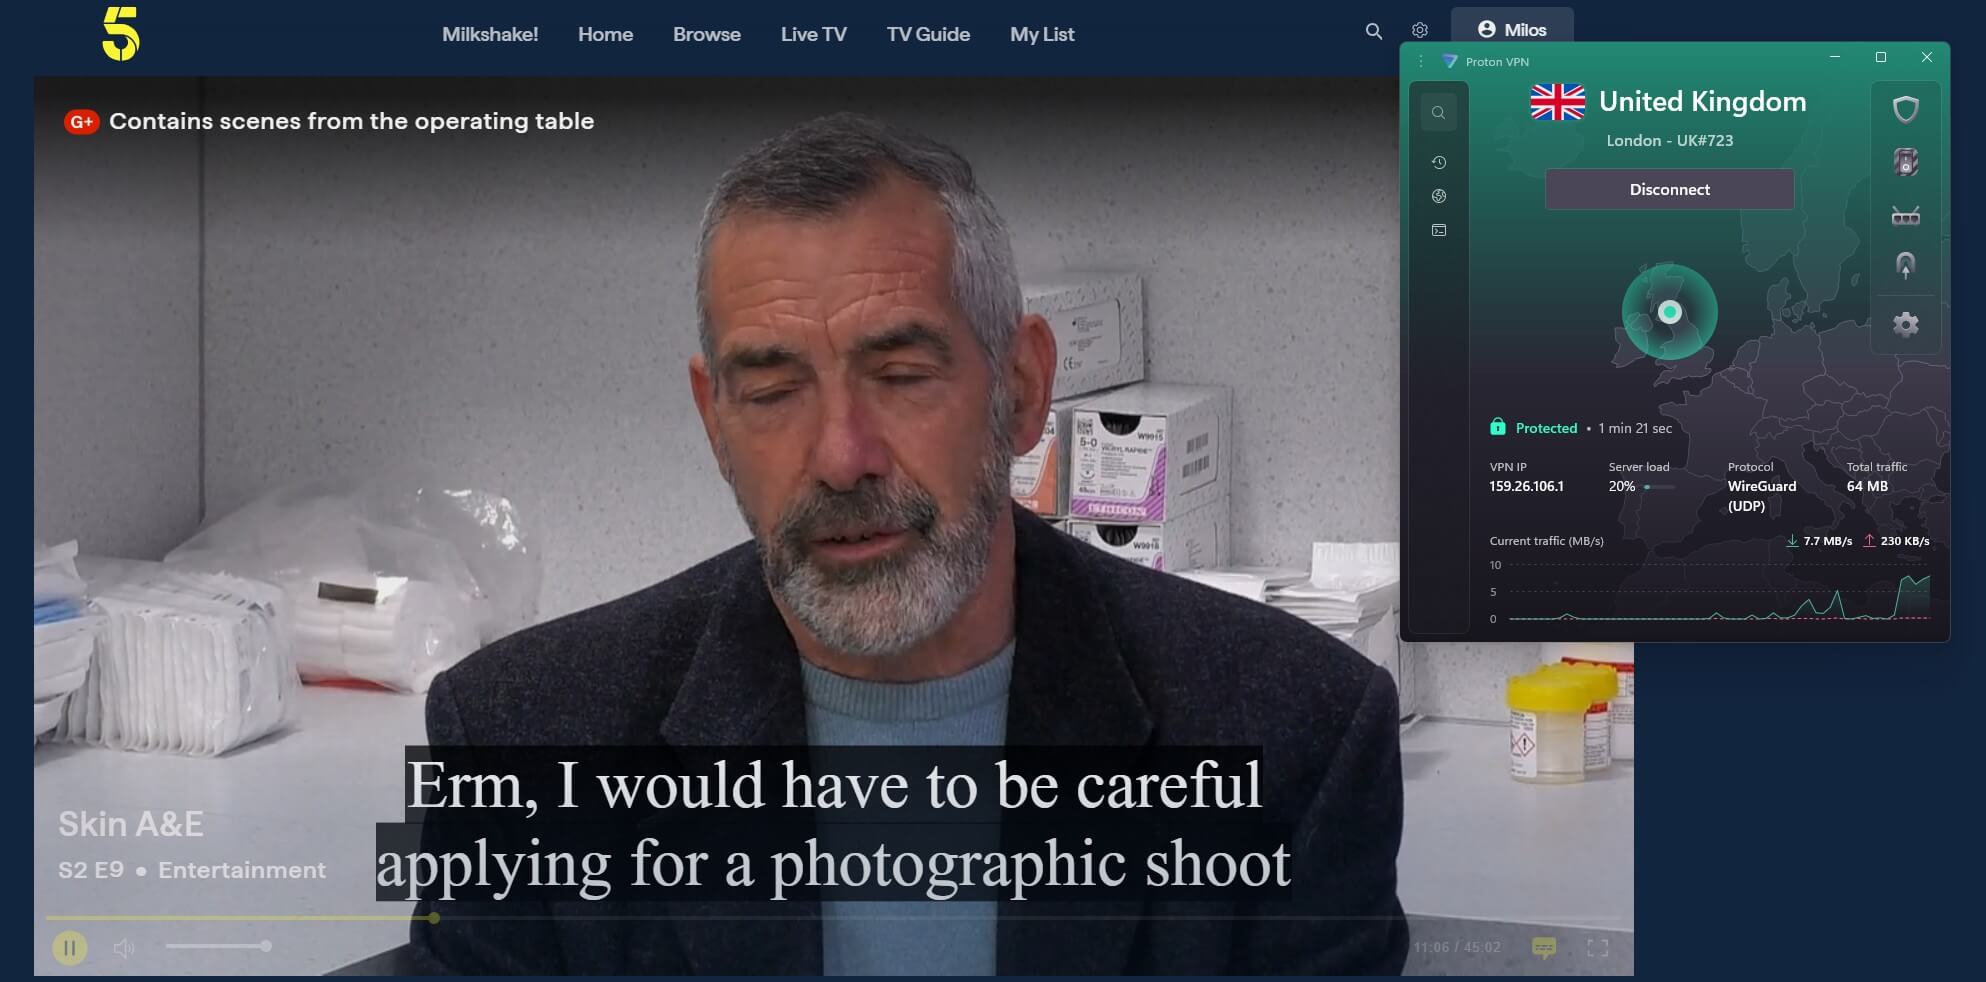Screen dimensions: 1986x982
Task: Mute the video with the speaker icon
Action: pyautogui.click(x=124, y=948)
